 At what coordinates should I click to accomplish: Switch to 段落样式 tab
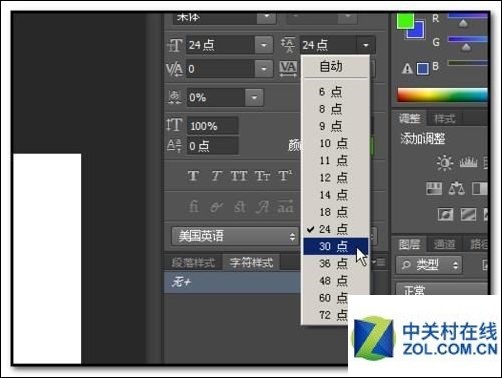pyautogui.click(x=193, y=263)
